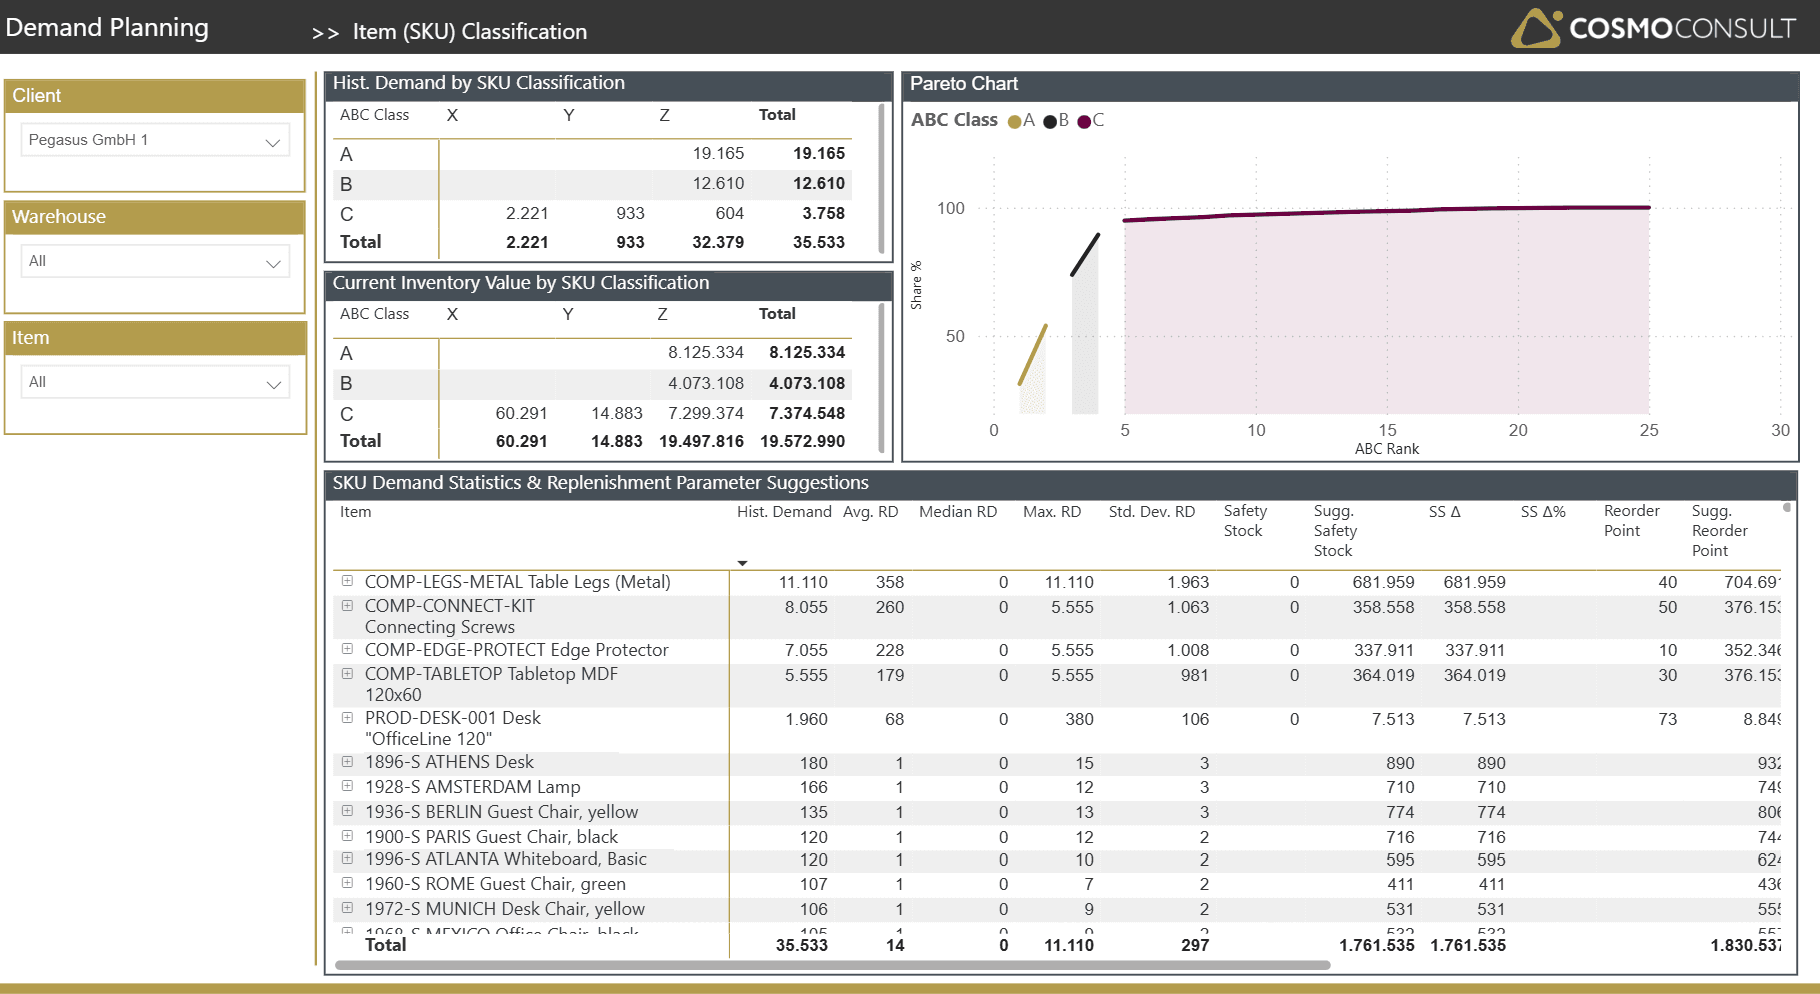Image resolution: width=1820 pixels, height=994 pixels.
Task: Expand the 1936-S BERLIN Guest Chair row
Action: pos(347,811)
